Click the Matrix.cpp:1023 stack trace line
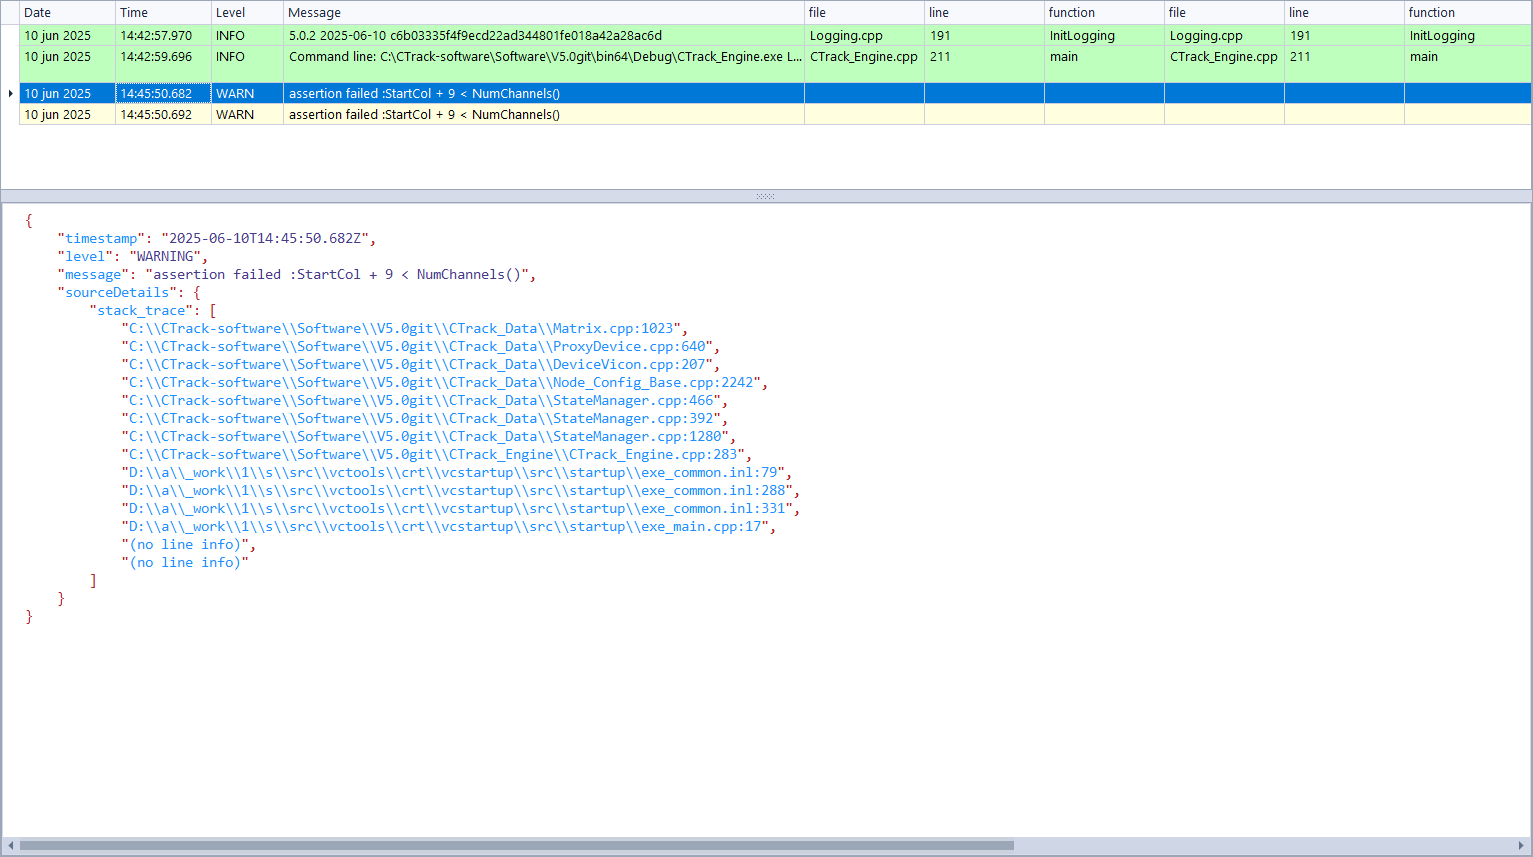Screen dimensions: 1533x857 pyautogui.click(x=401, y=329)
